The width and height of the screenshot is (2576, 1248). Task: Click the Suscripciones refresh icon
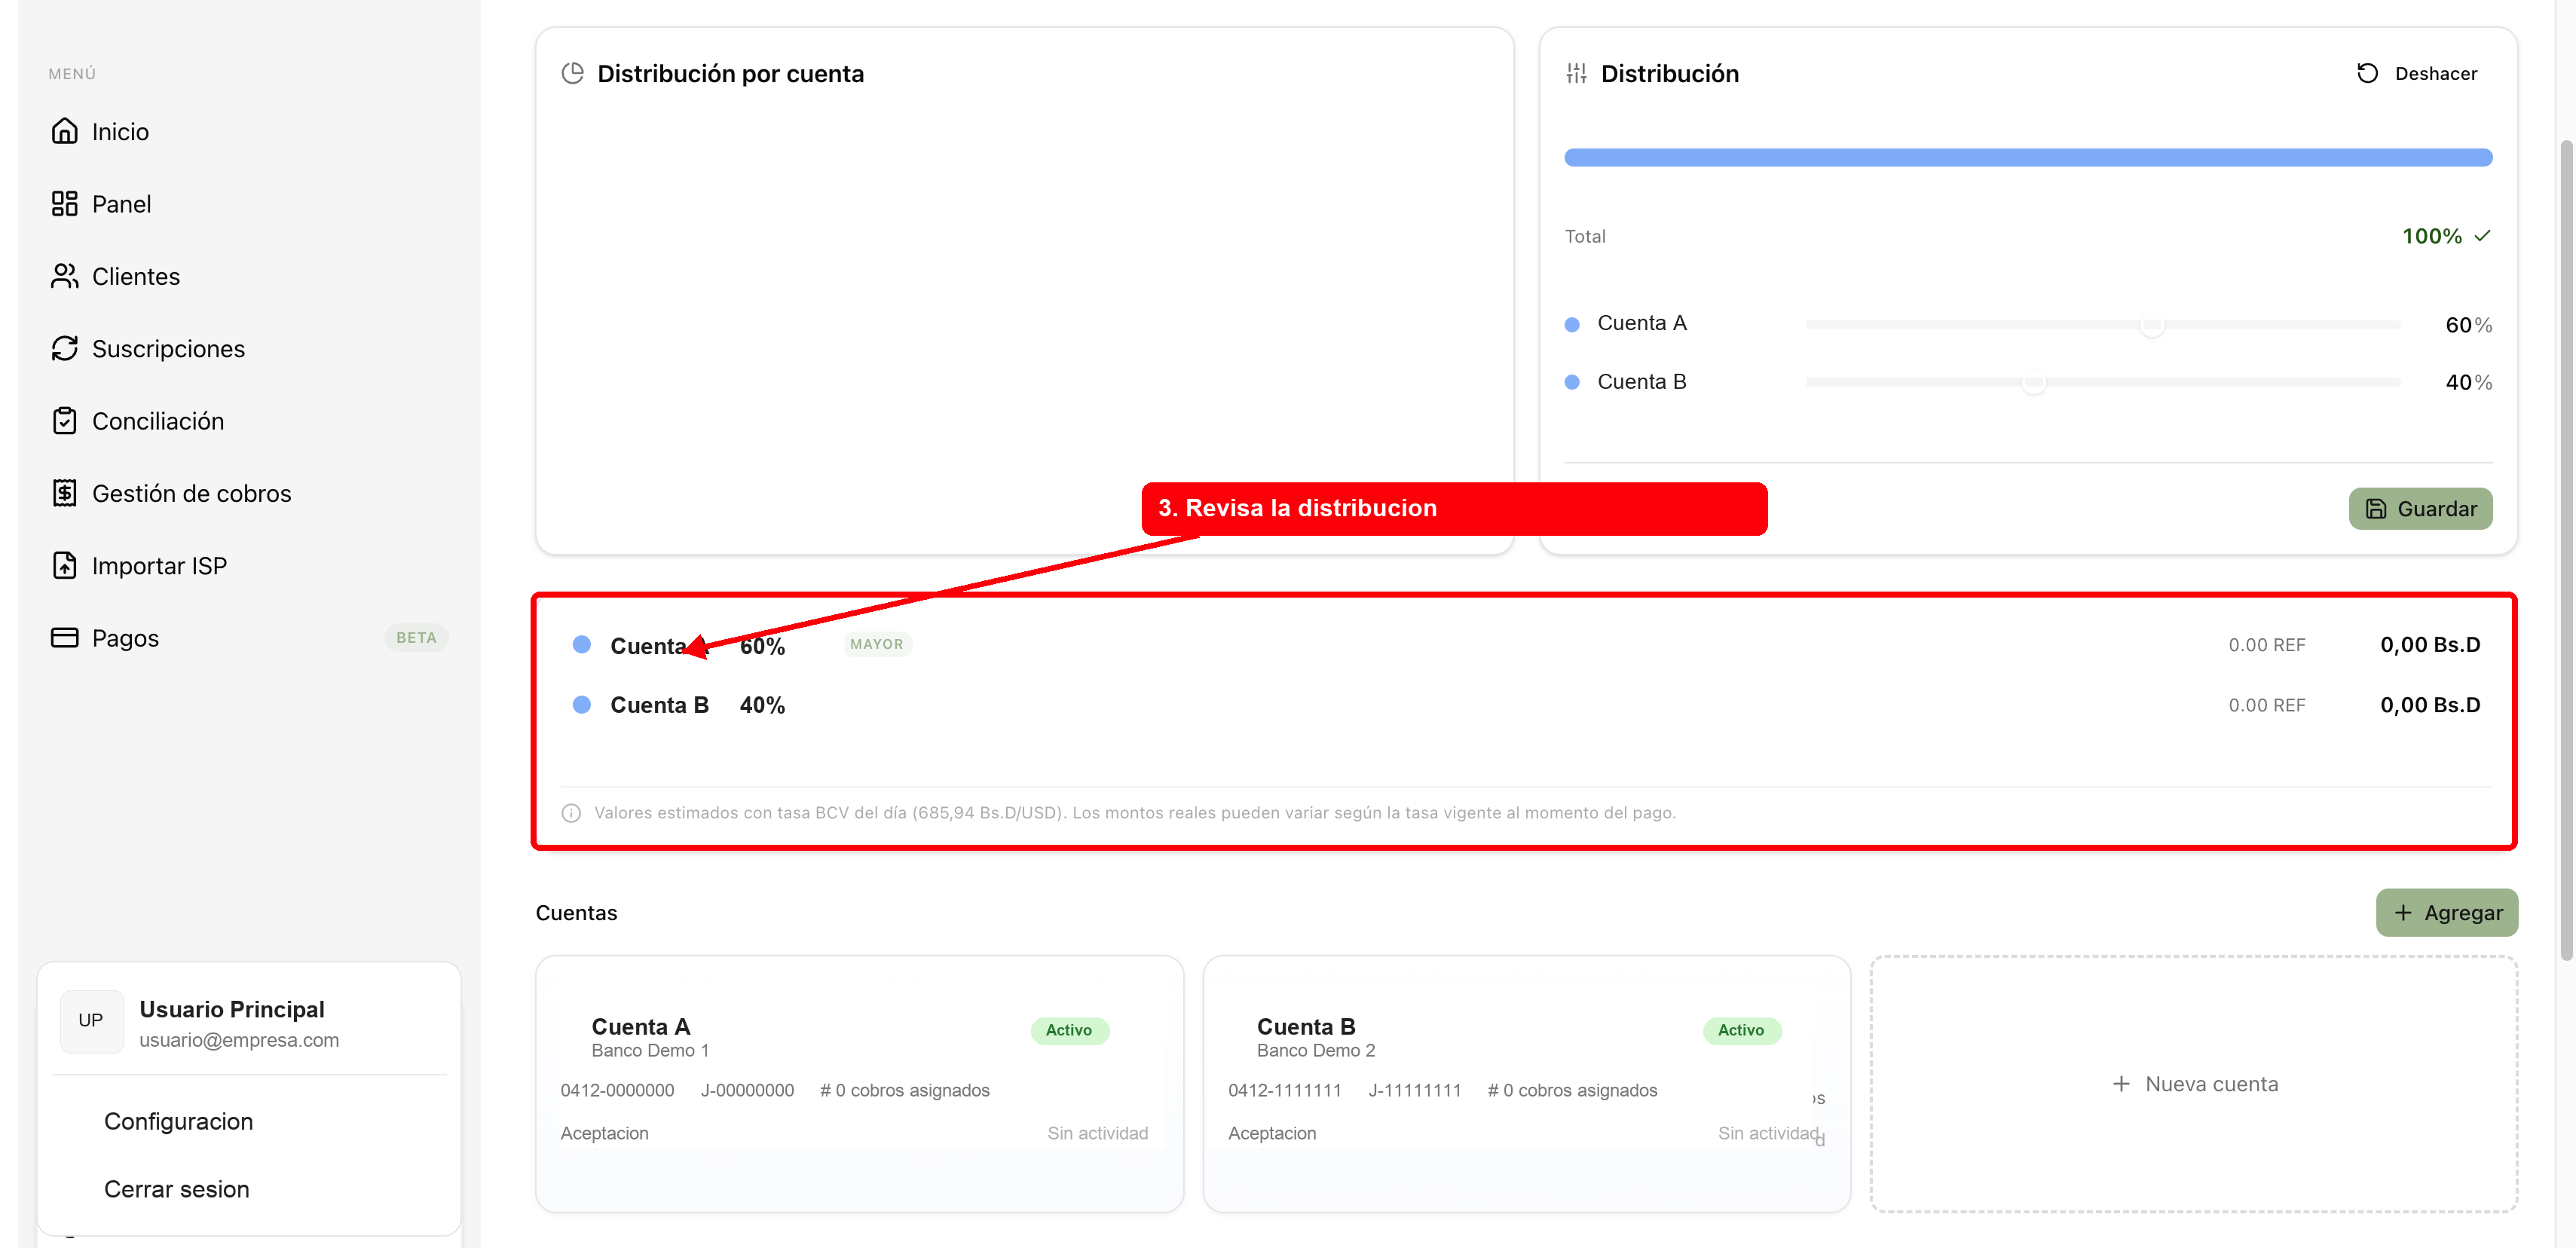click(x=64, y=348)
